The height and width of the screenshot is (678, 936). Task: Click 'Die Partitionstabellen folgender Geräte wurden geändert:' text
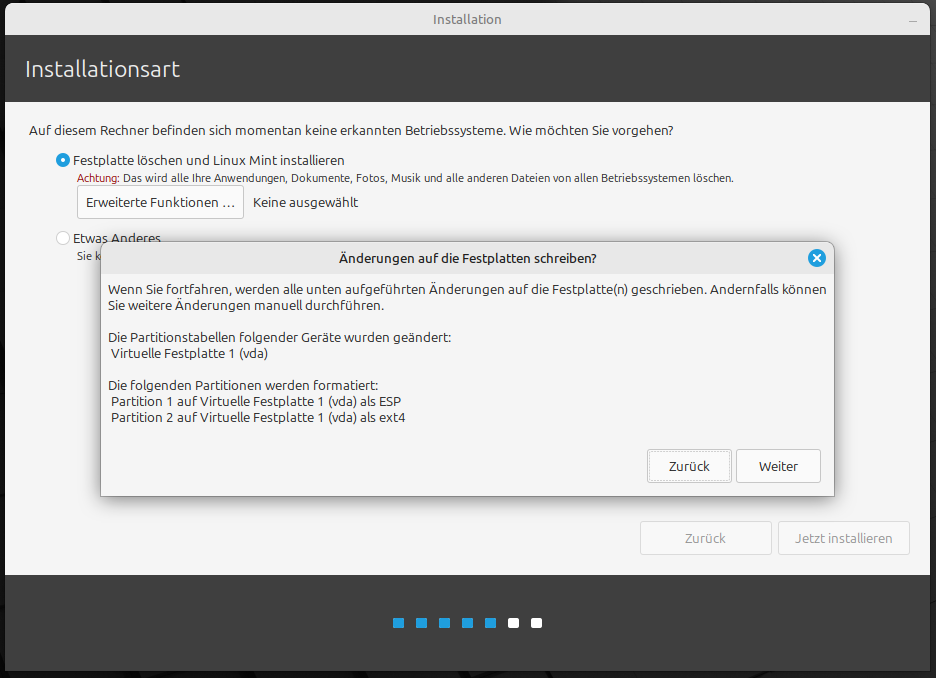click(x=279, y=337)
